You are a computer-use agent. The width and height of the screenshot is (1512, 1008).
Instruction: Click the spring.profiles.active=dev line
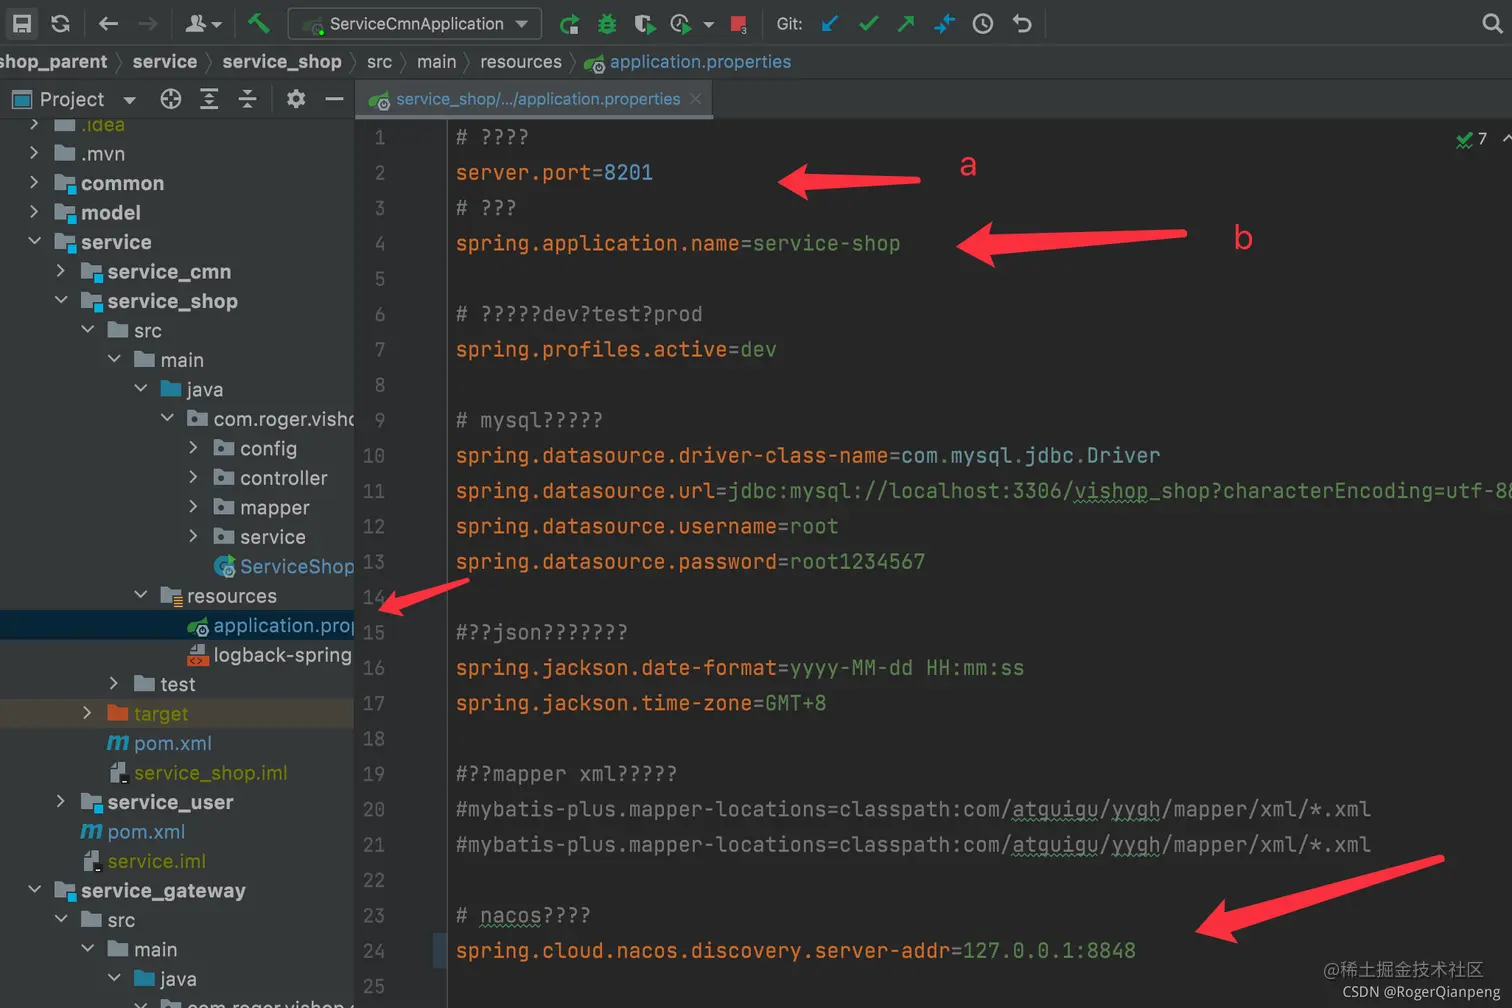click(x=616, y=349)
